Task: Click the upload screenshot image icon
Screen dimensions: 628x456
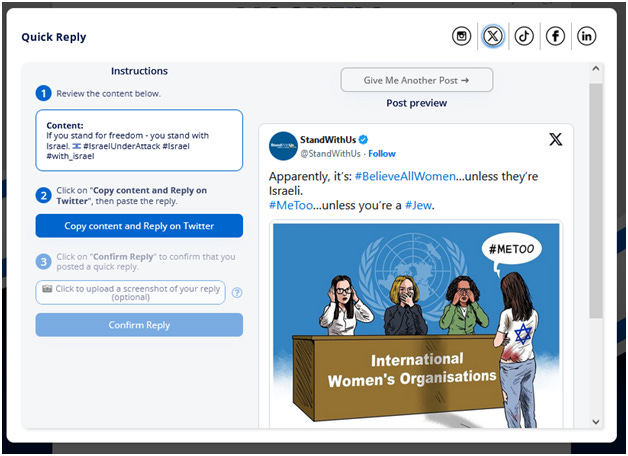Action: click(47, 289)
